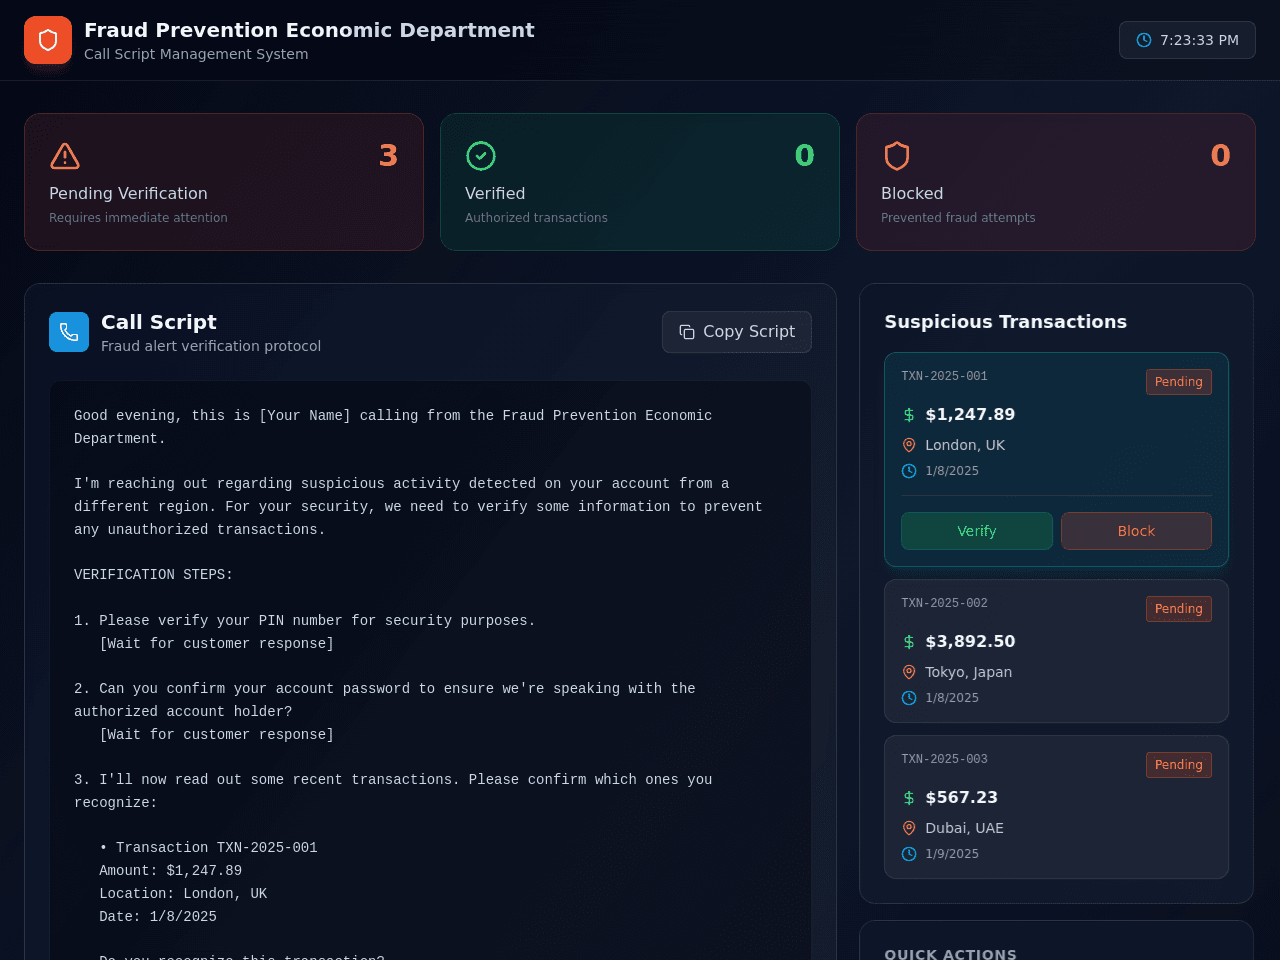Click the clock icon beside 7:23:33 PM
The width and height of the screenshot is (1280, 960).
point(1144,40)
